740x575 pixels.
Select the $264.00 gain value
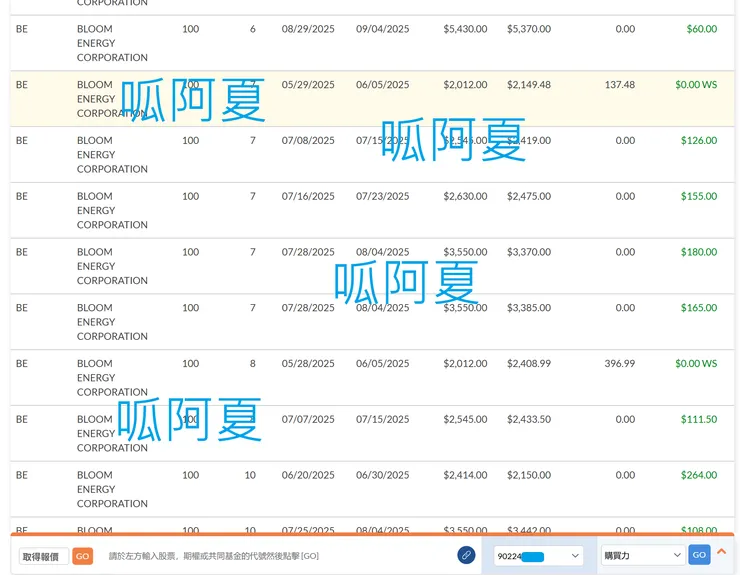[x=699, y=474]
